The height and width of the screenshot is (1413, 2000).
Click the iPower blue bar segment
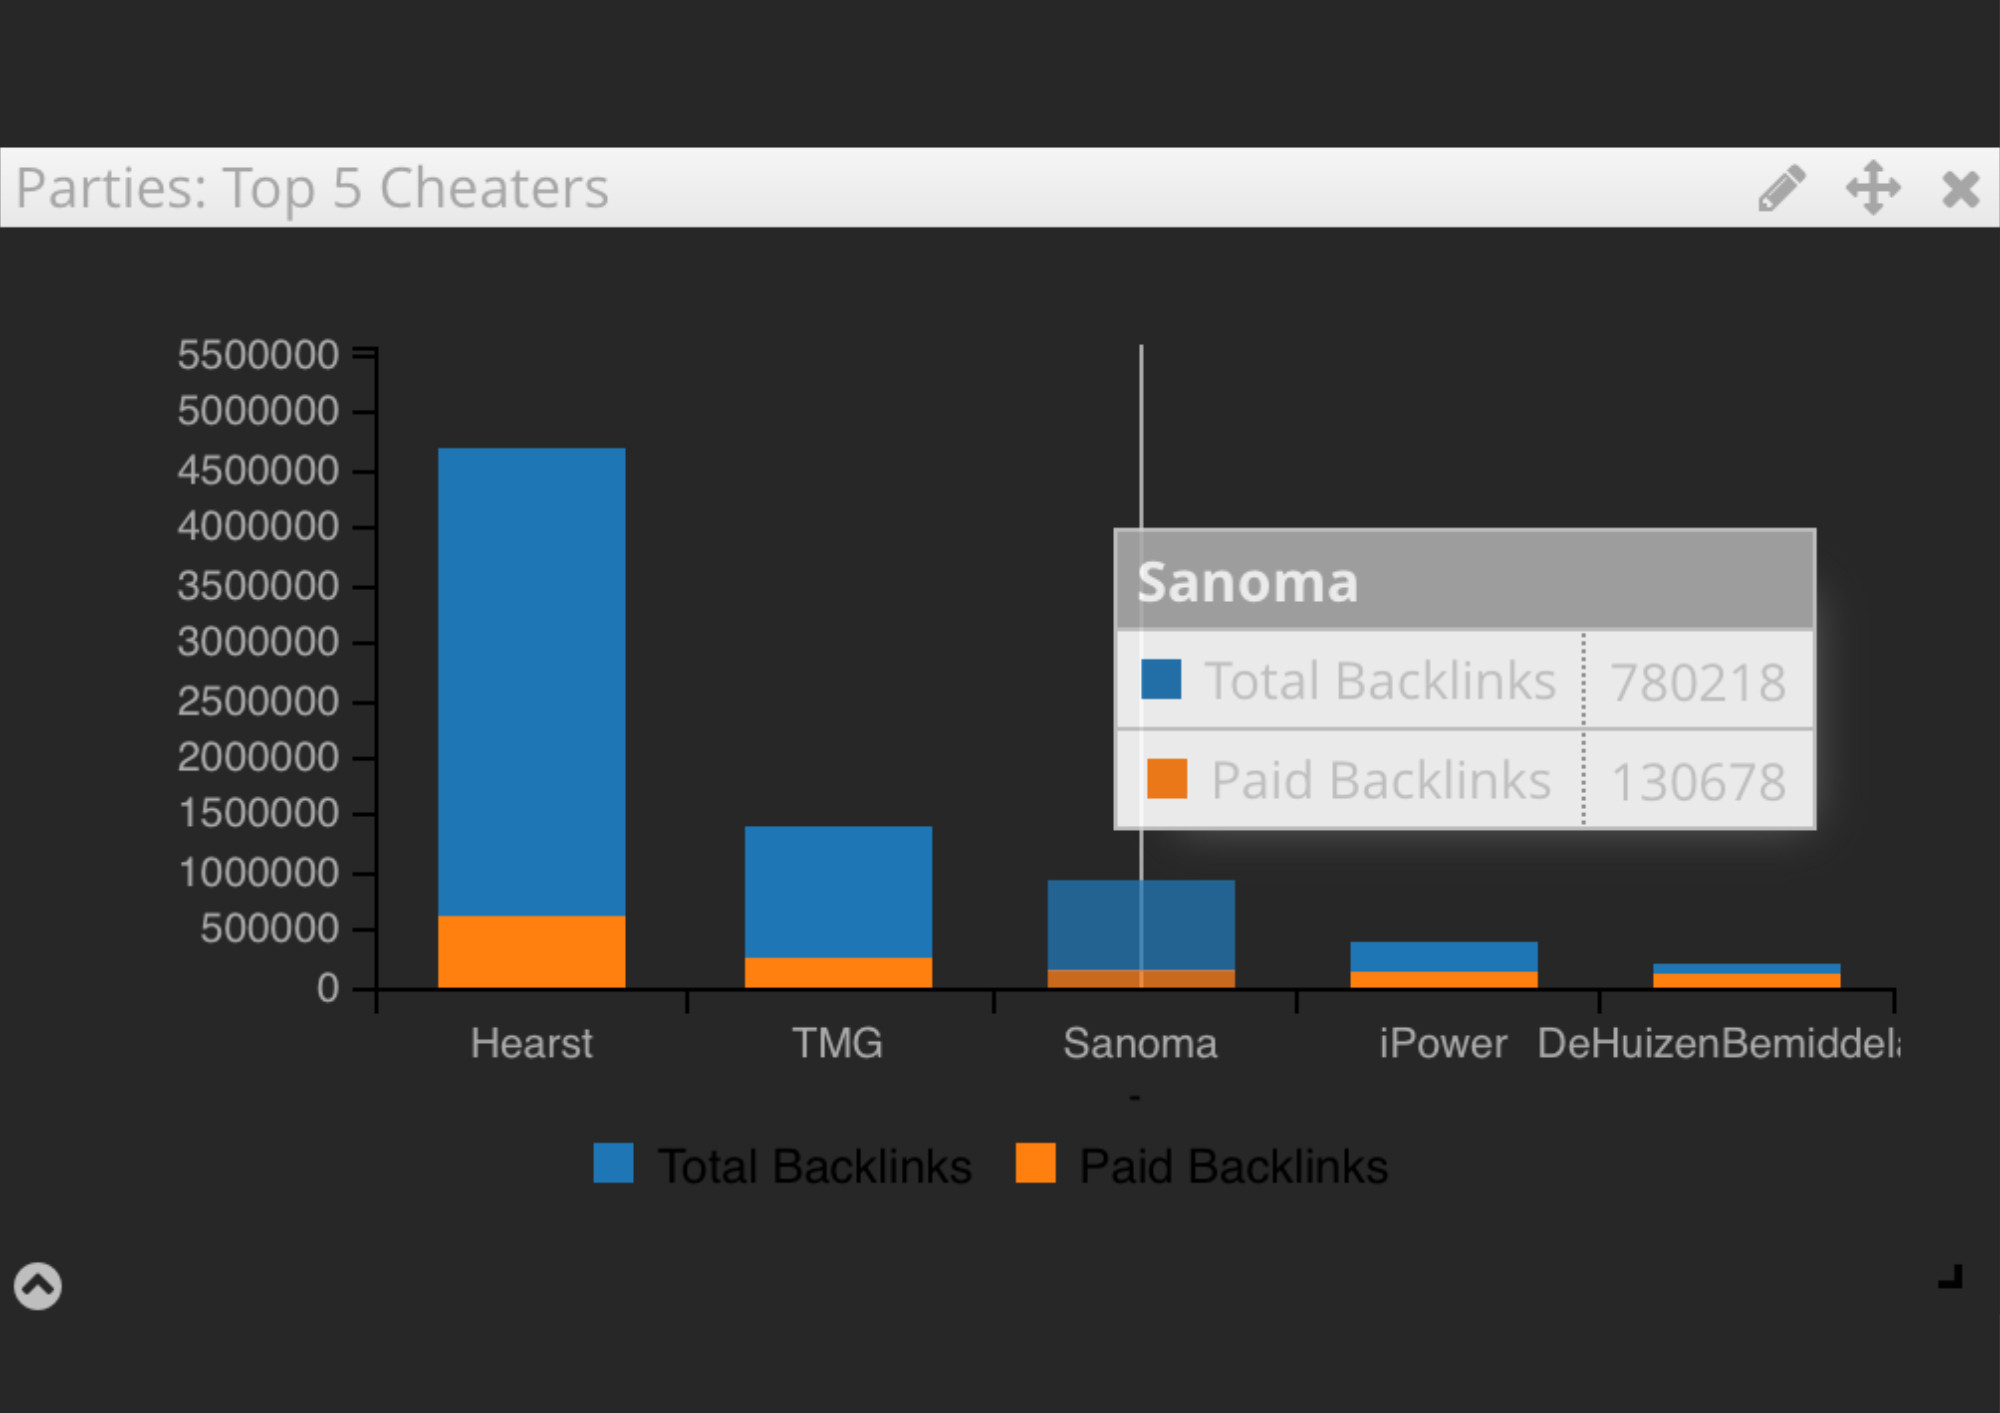[x=1443, y=956]
